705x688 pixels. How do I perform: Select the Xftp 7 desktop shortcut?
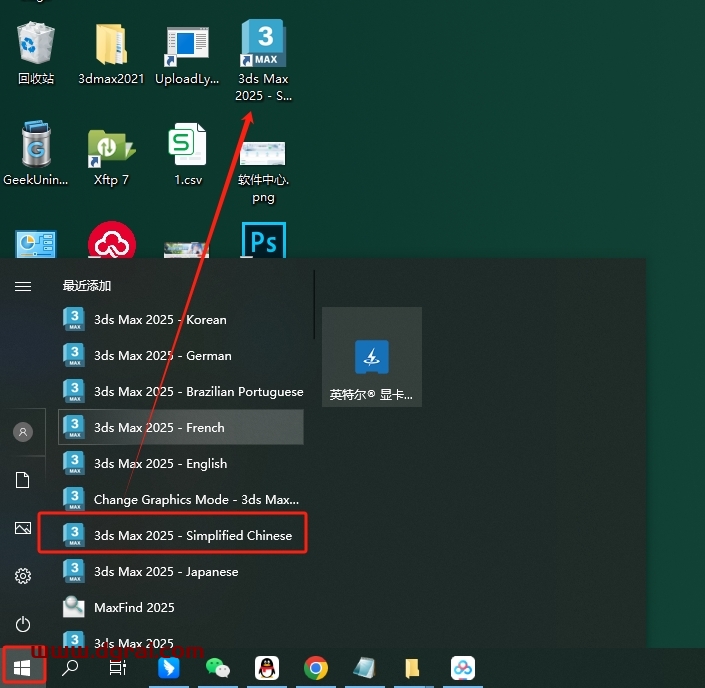[111, 155]
